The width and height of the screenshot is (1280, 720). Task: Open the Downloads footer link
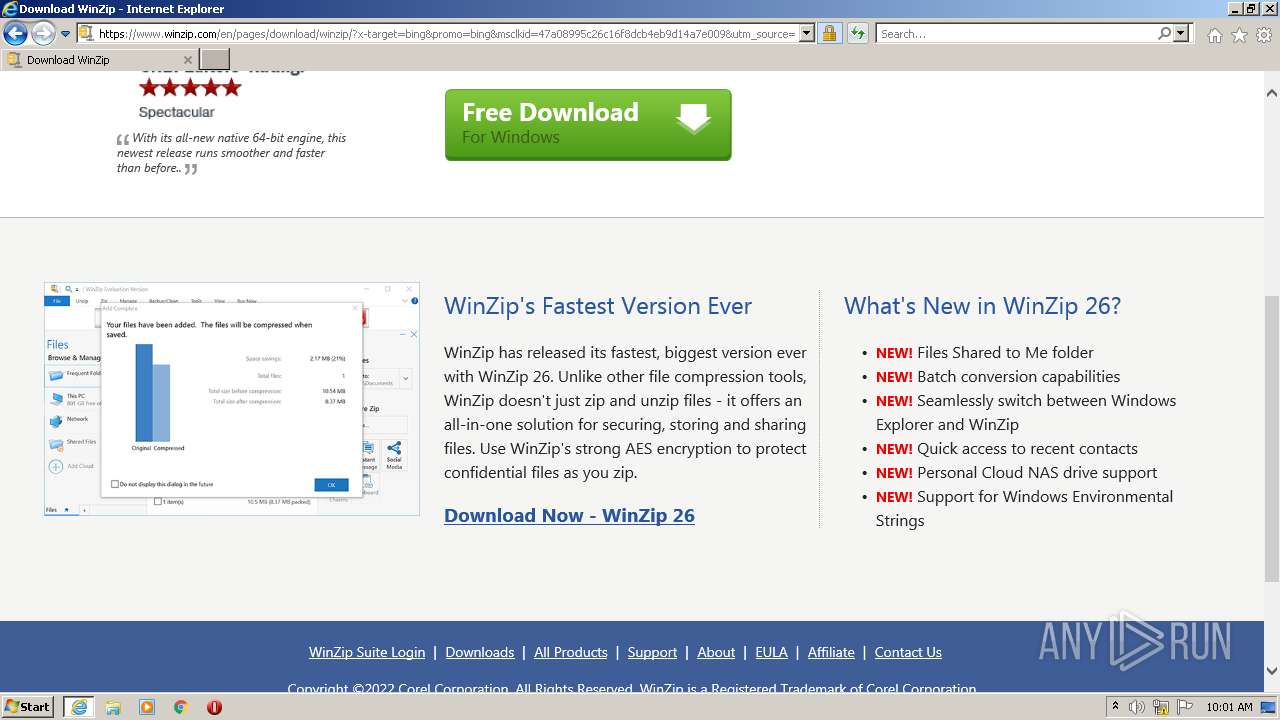tap(480, 652)
